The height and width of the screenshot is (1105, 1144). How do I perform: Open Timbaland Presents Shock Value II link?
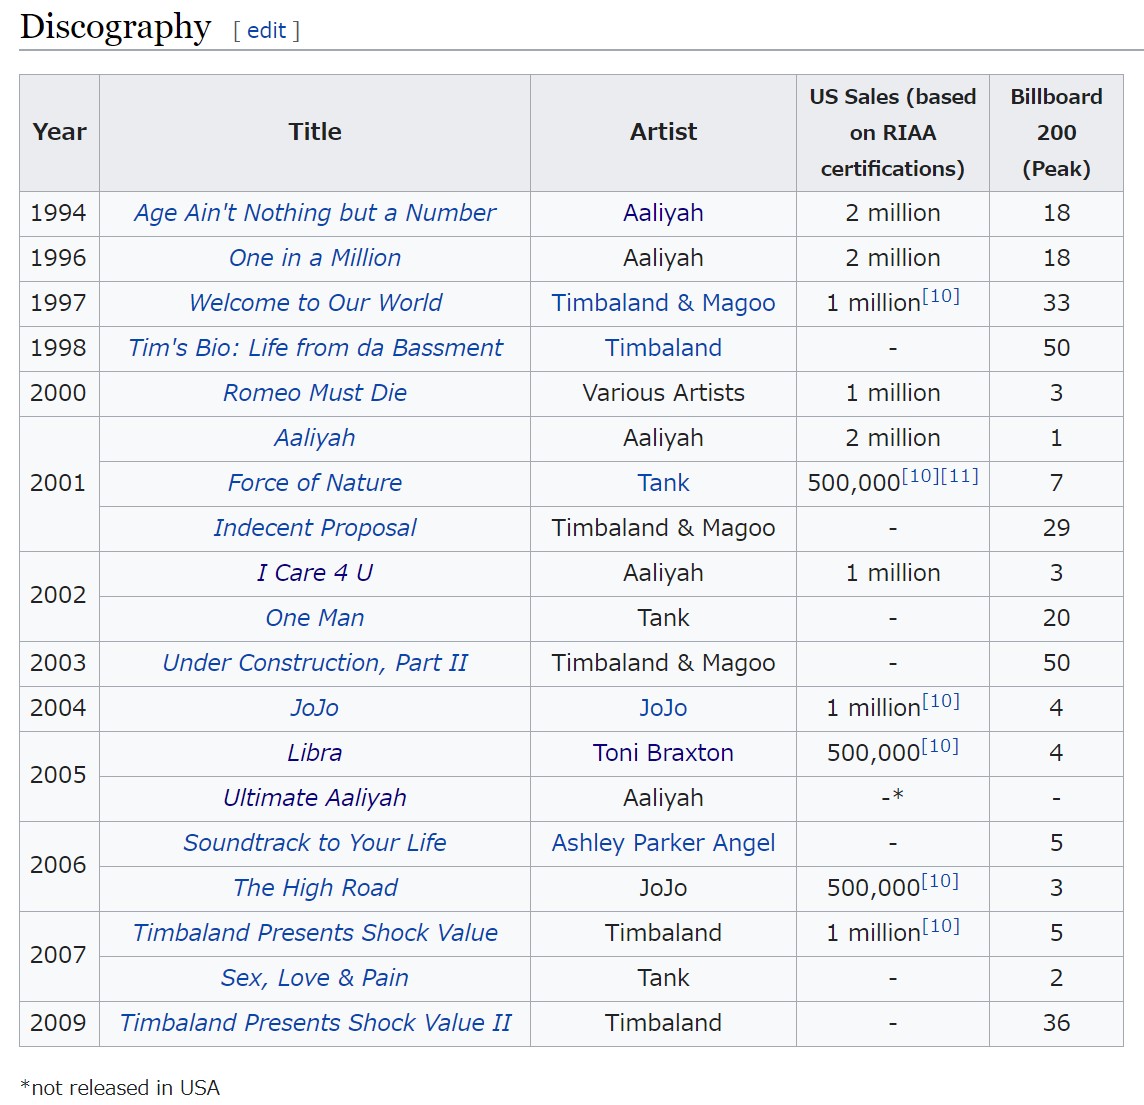point(314,1023)
